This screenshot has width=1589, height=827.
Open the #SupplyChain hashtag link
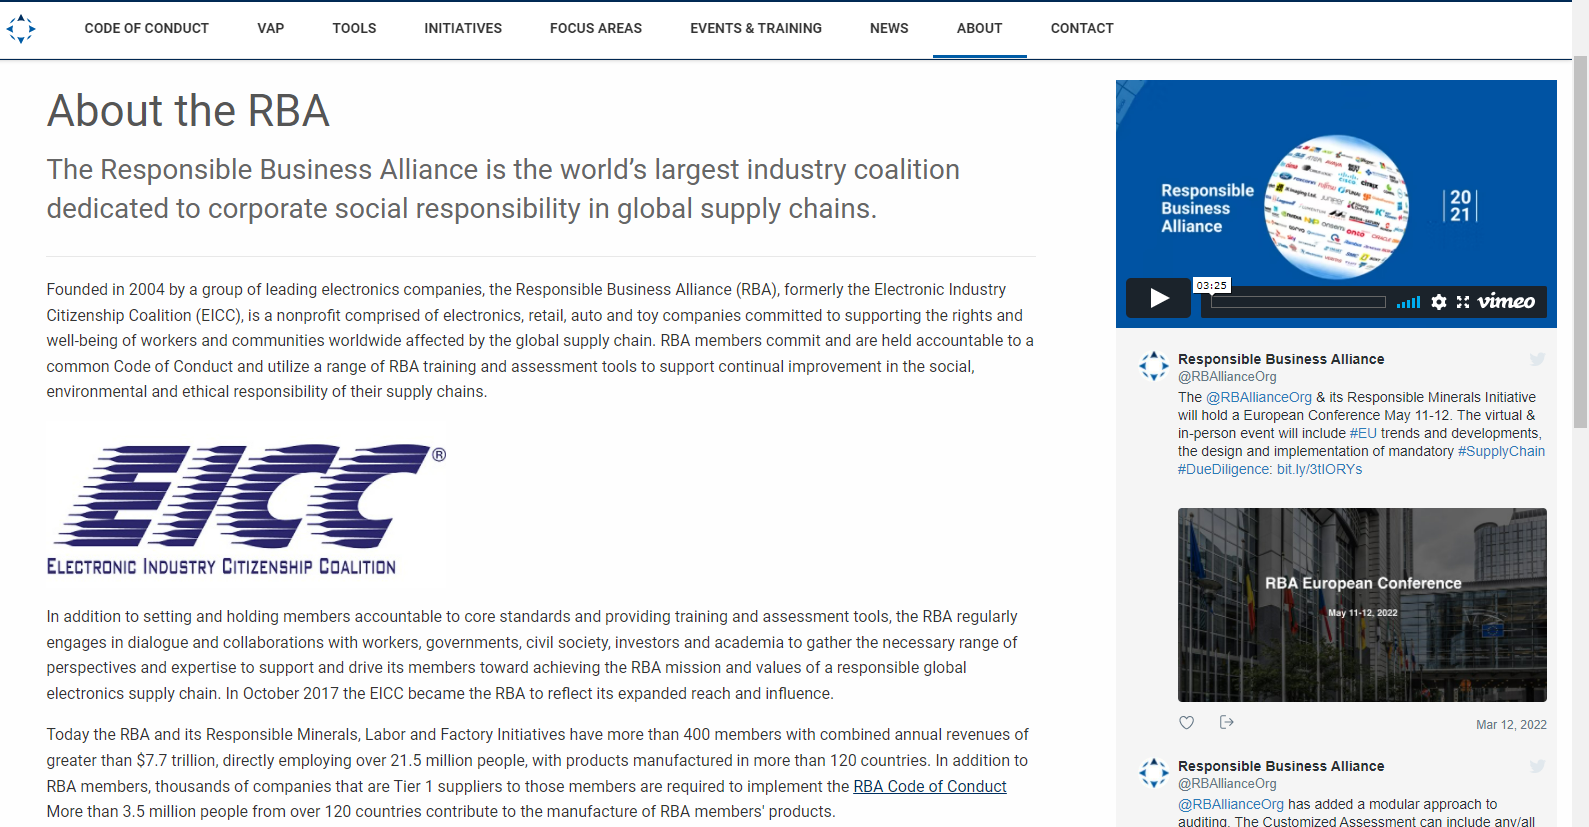coord(1501,451)
